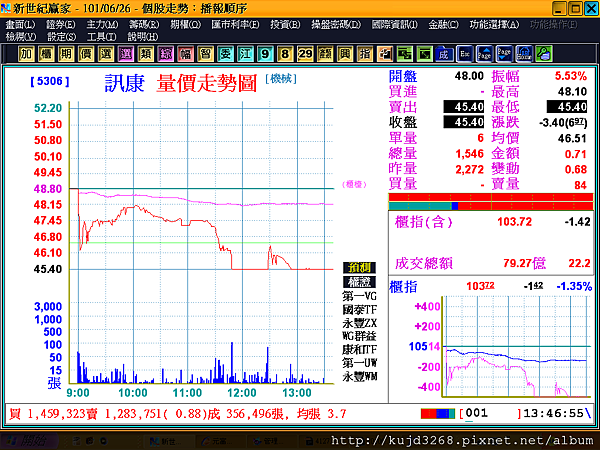The image size is (600, 450).
Task: Click the pink 綜 toolbar icon
Action: point(165,54)
